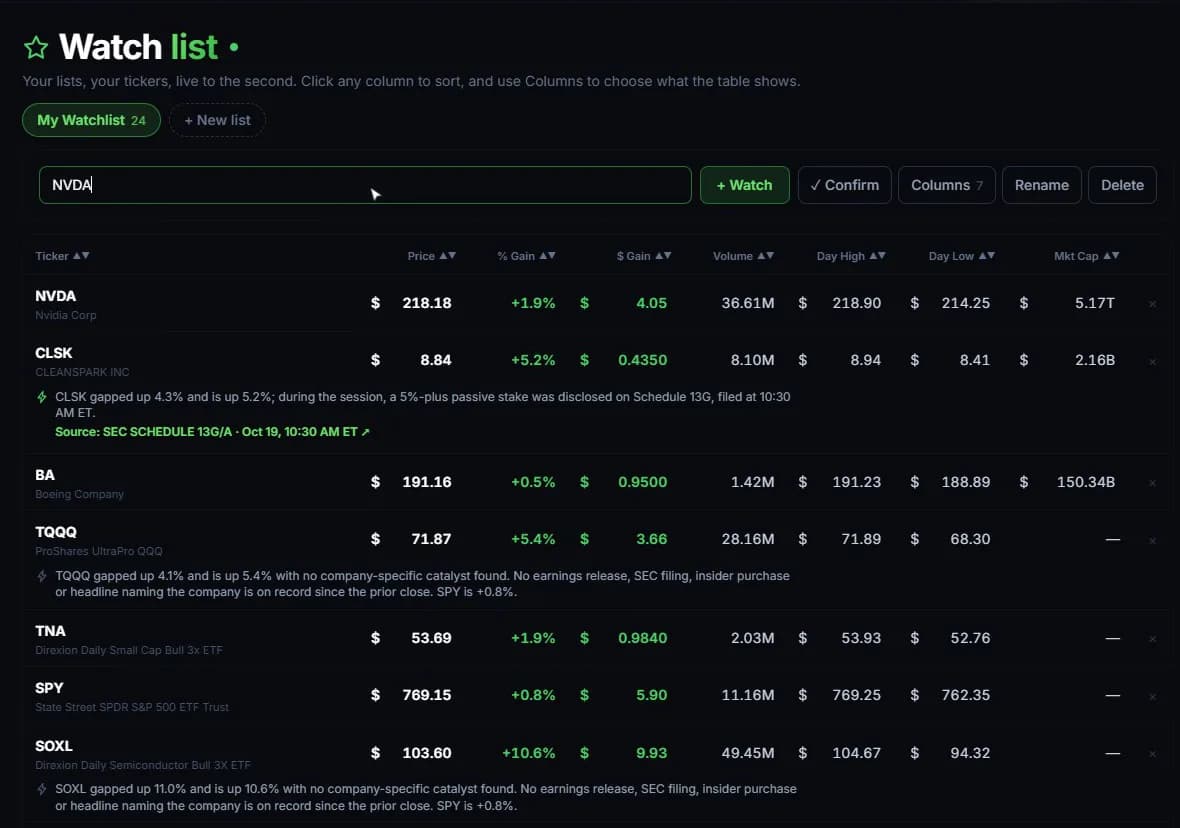
Task: Click the CLSK ticker symbol
Action: (53, 353)
